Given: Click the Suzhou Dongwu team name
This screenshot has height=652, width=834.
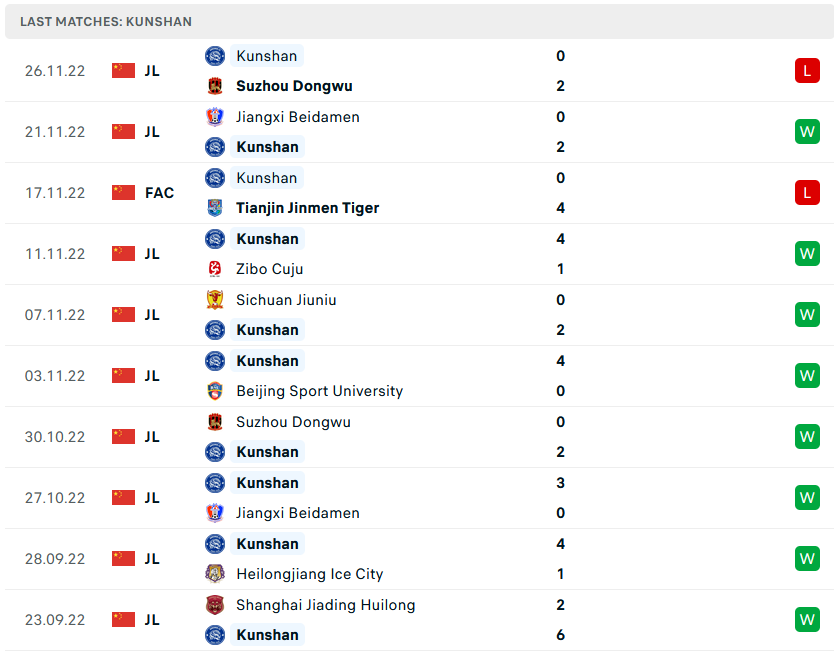Looking at the screenshot, I should click(x=294, y=86).
